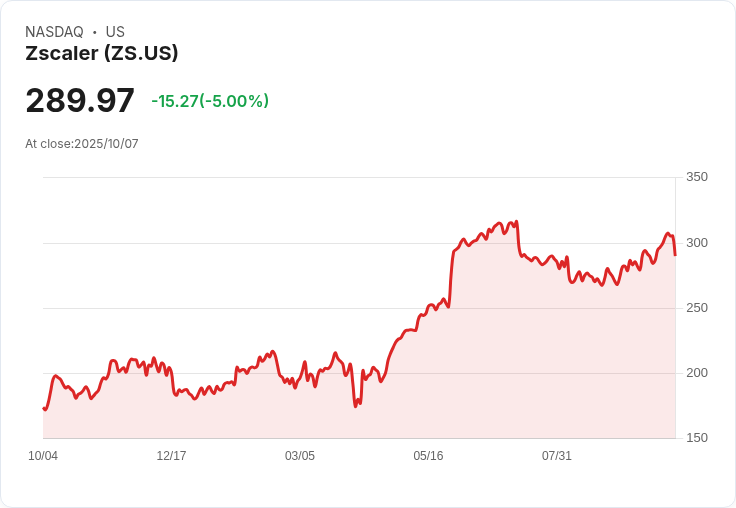The width and height of the screenshot is (736, 508).
Task: Select the 05/16 date marker
Action: [428, 456]
